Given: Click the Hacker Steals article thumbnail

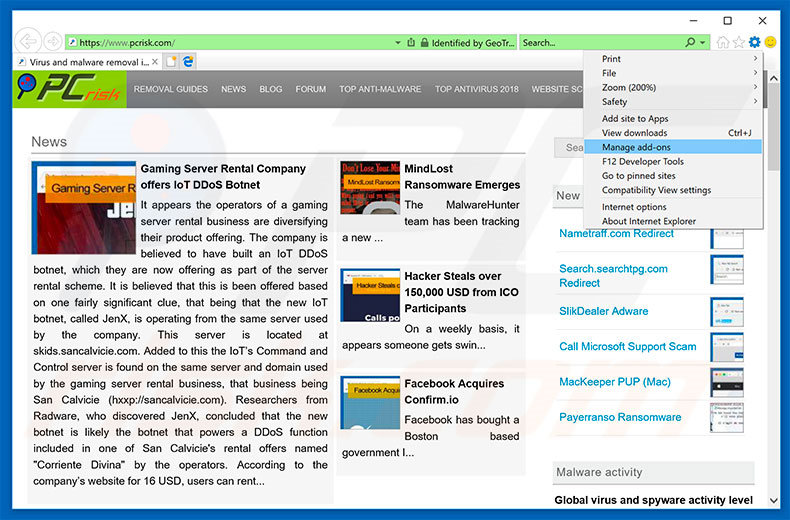Looking at the screenshot, I should (370, 295).
